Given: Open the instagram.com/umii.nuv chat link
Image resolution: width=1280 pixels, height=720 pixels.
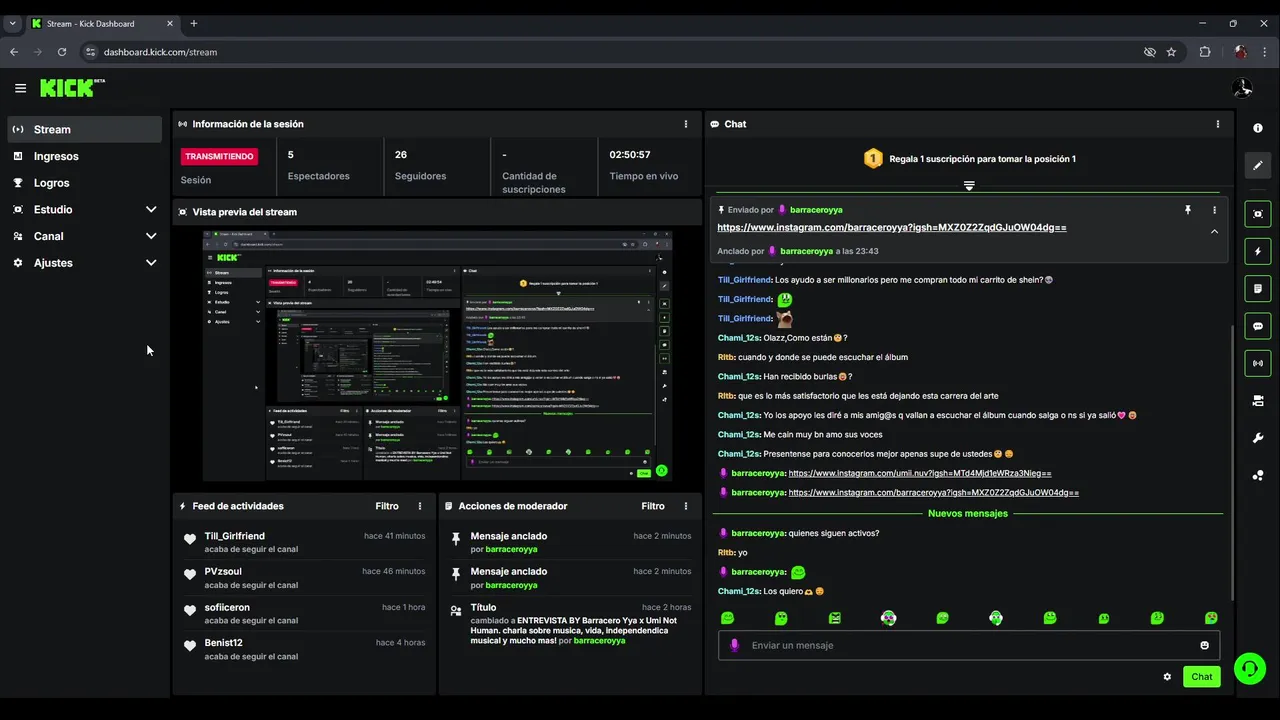Looking at the screenshot, I should click(x=919, y=473).
